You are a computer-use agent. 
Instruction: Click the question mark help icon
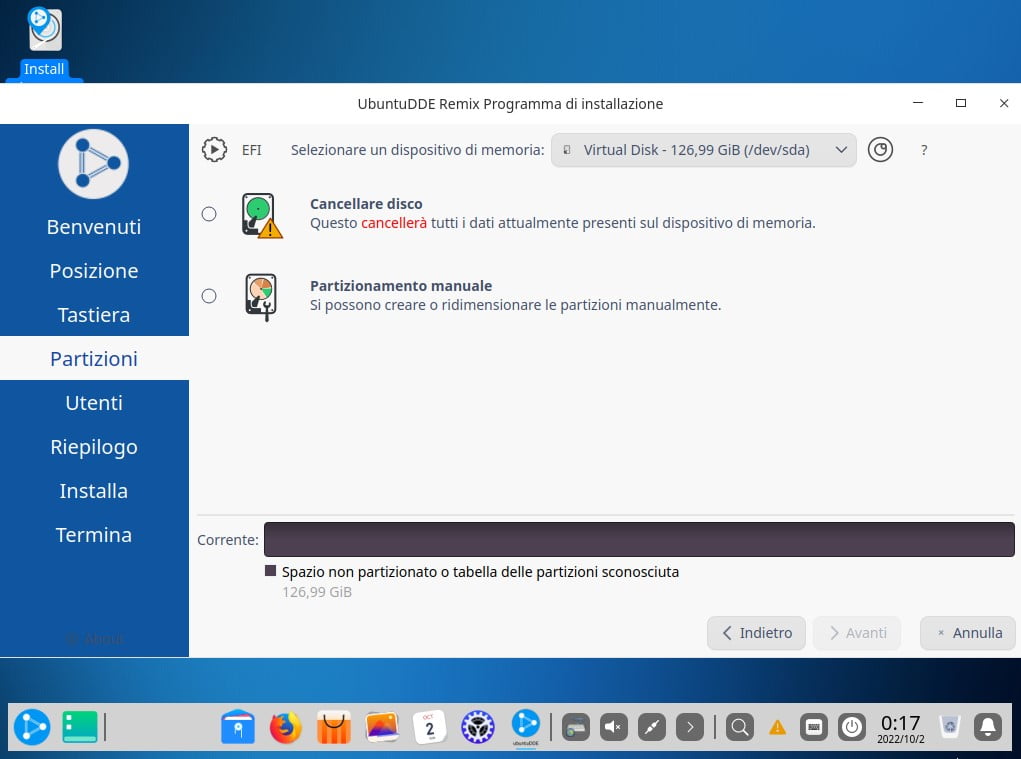point(924,150)
